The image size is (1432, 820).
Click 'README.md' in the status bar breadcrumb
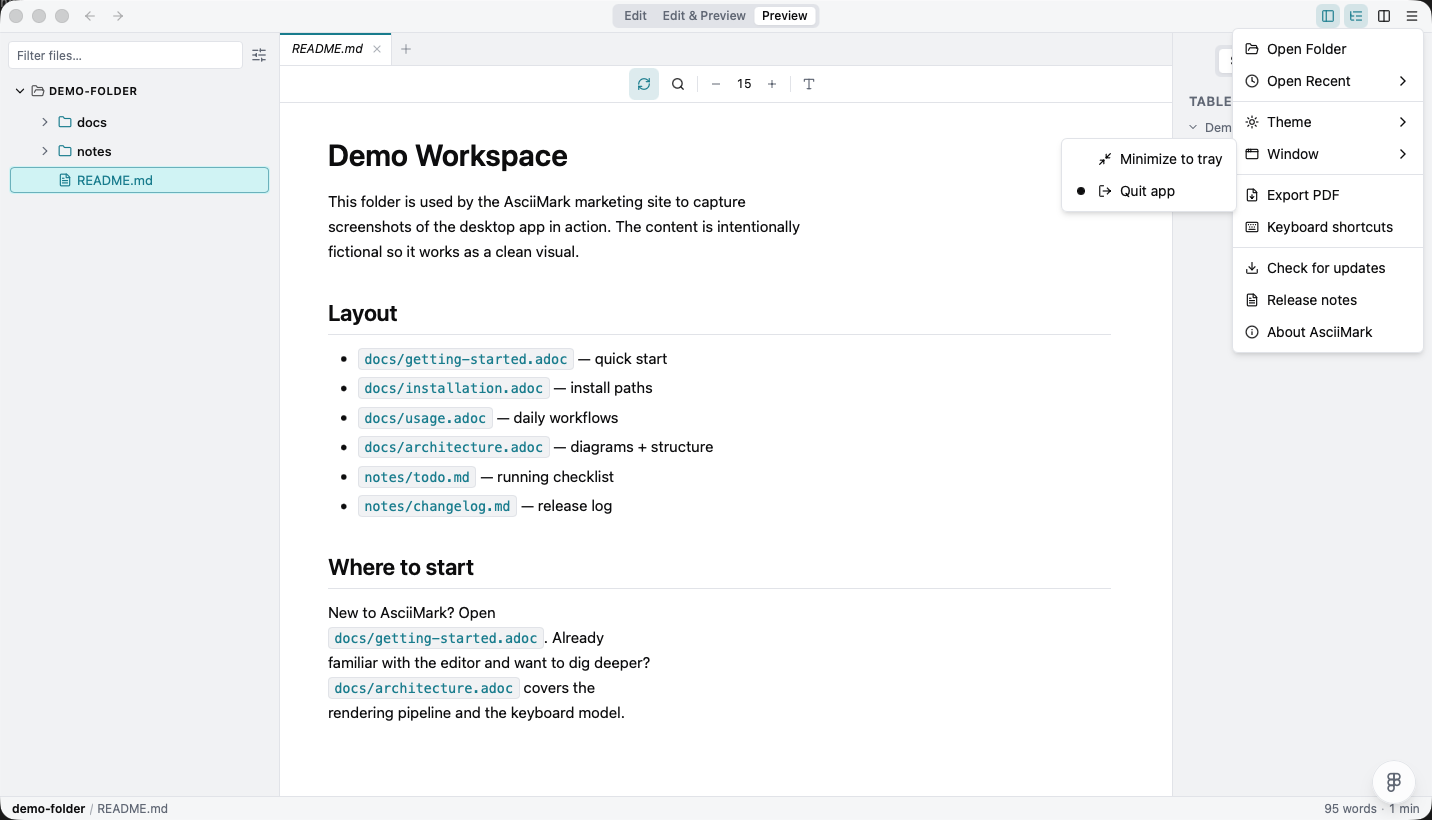tap(132, 809)
